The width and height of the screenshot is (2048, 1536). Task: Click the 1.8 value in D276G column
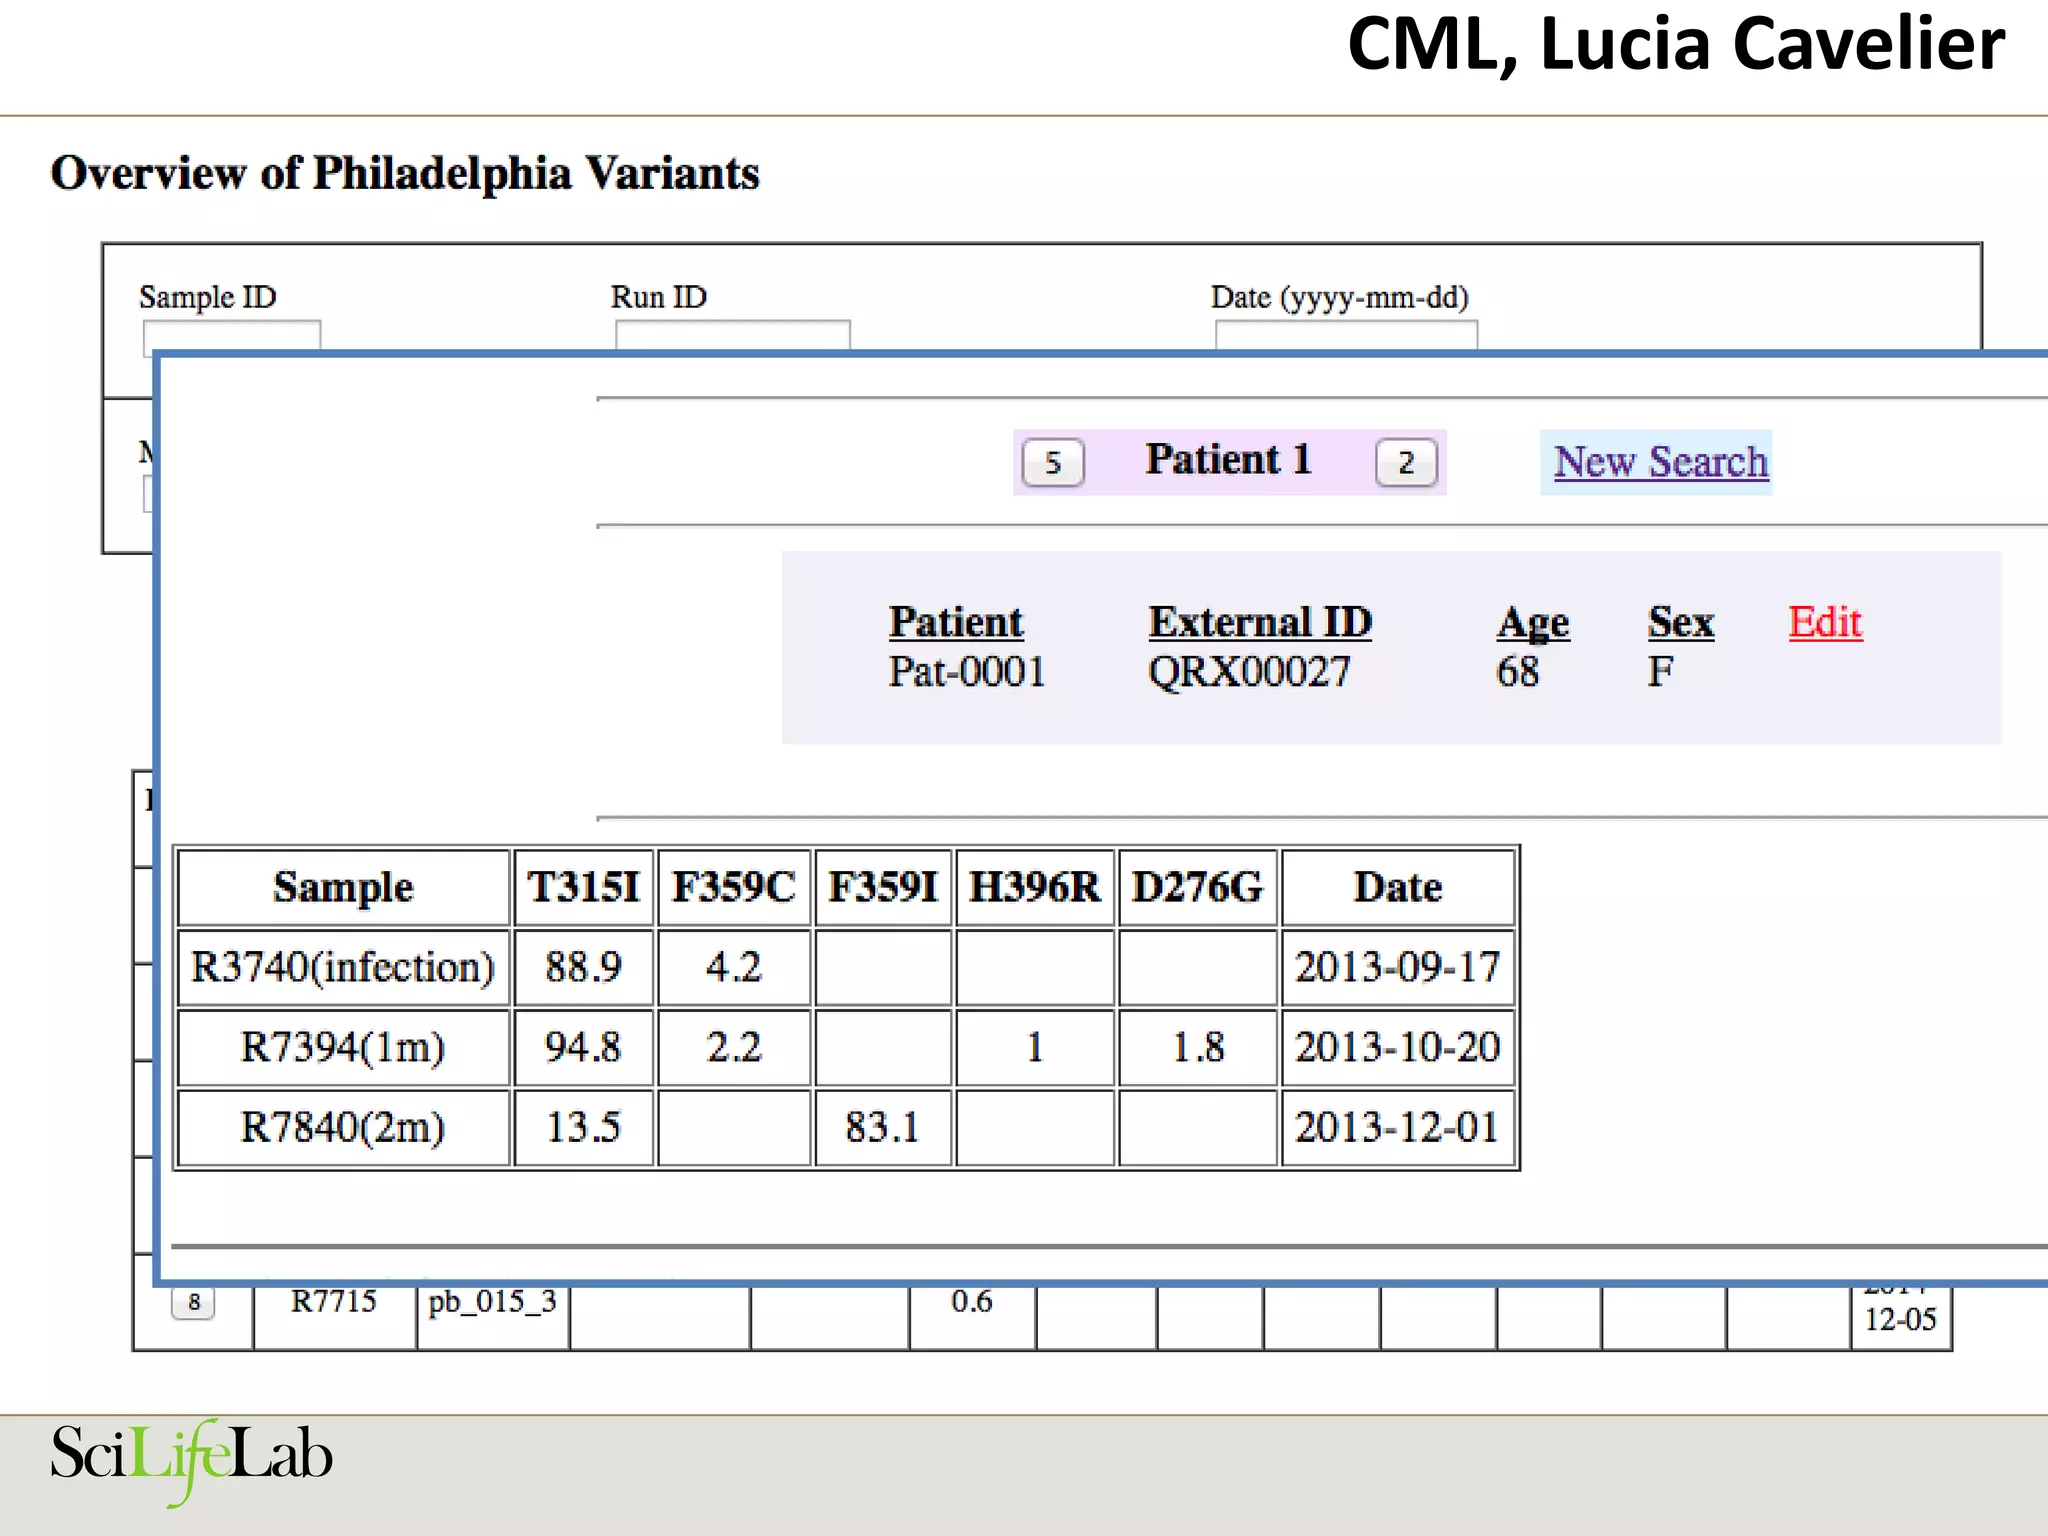[1198, 1048]
